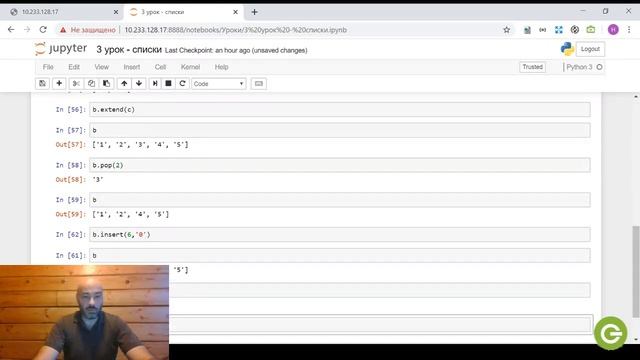640x360 pixels.
Task: Click the Jupyter logo
Action: [x=61, y=49]
